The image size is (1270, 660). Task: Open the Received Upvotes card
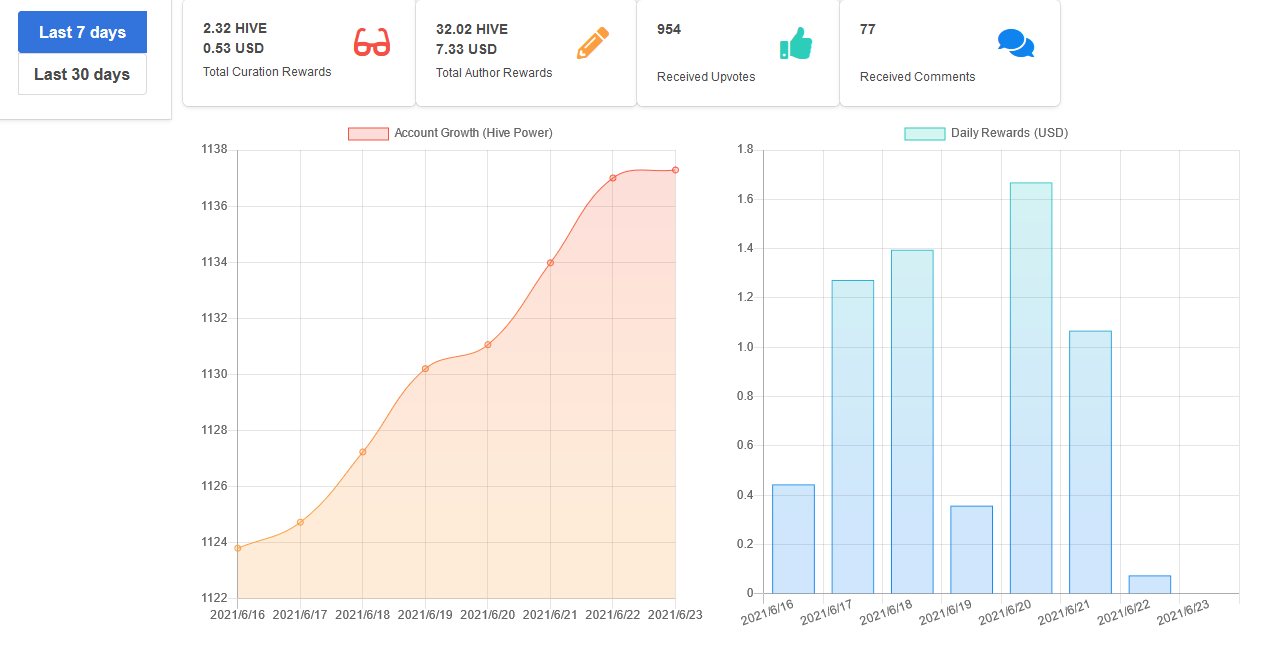(x=738, y=52)
